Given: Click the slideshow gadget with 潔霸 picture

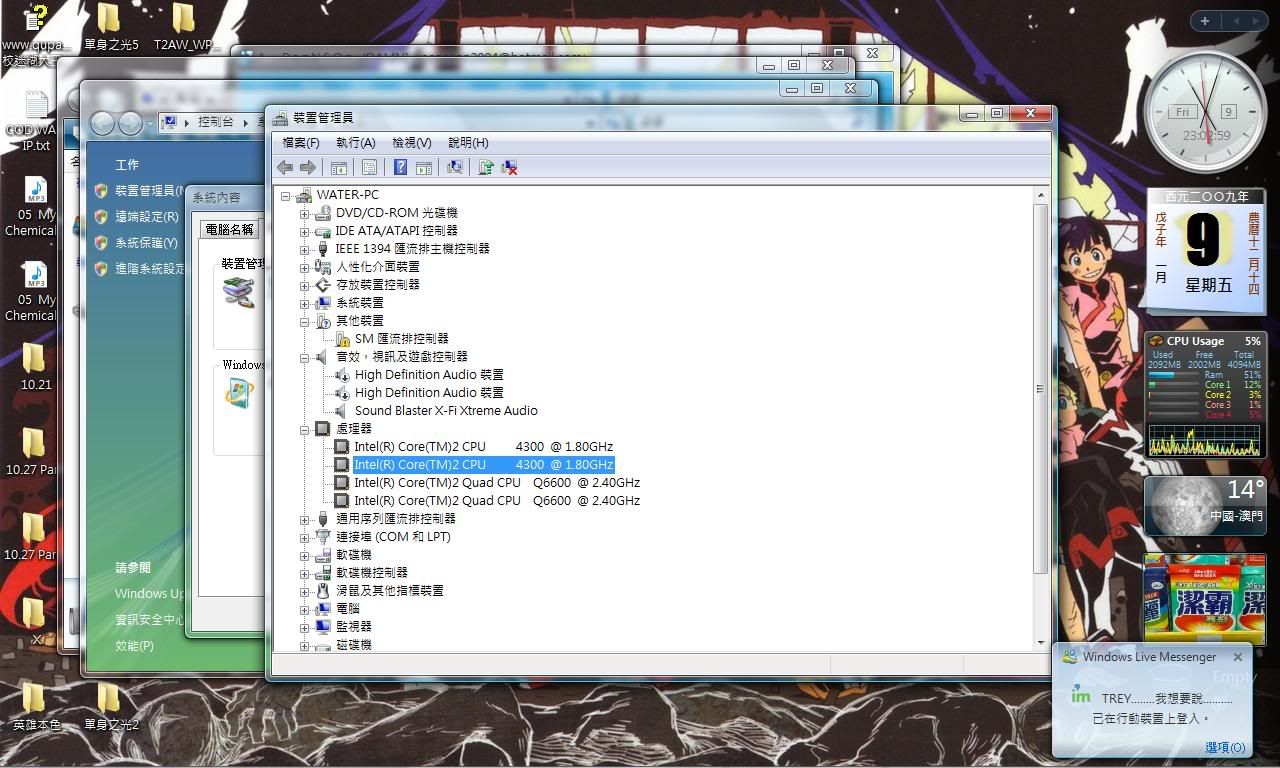Looking at the screenshot, I should tap(1205, 599).
